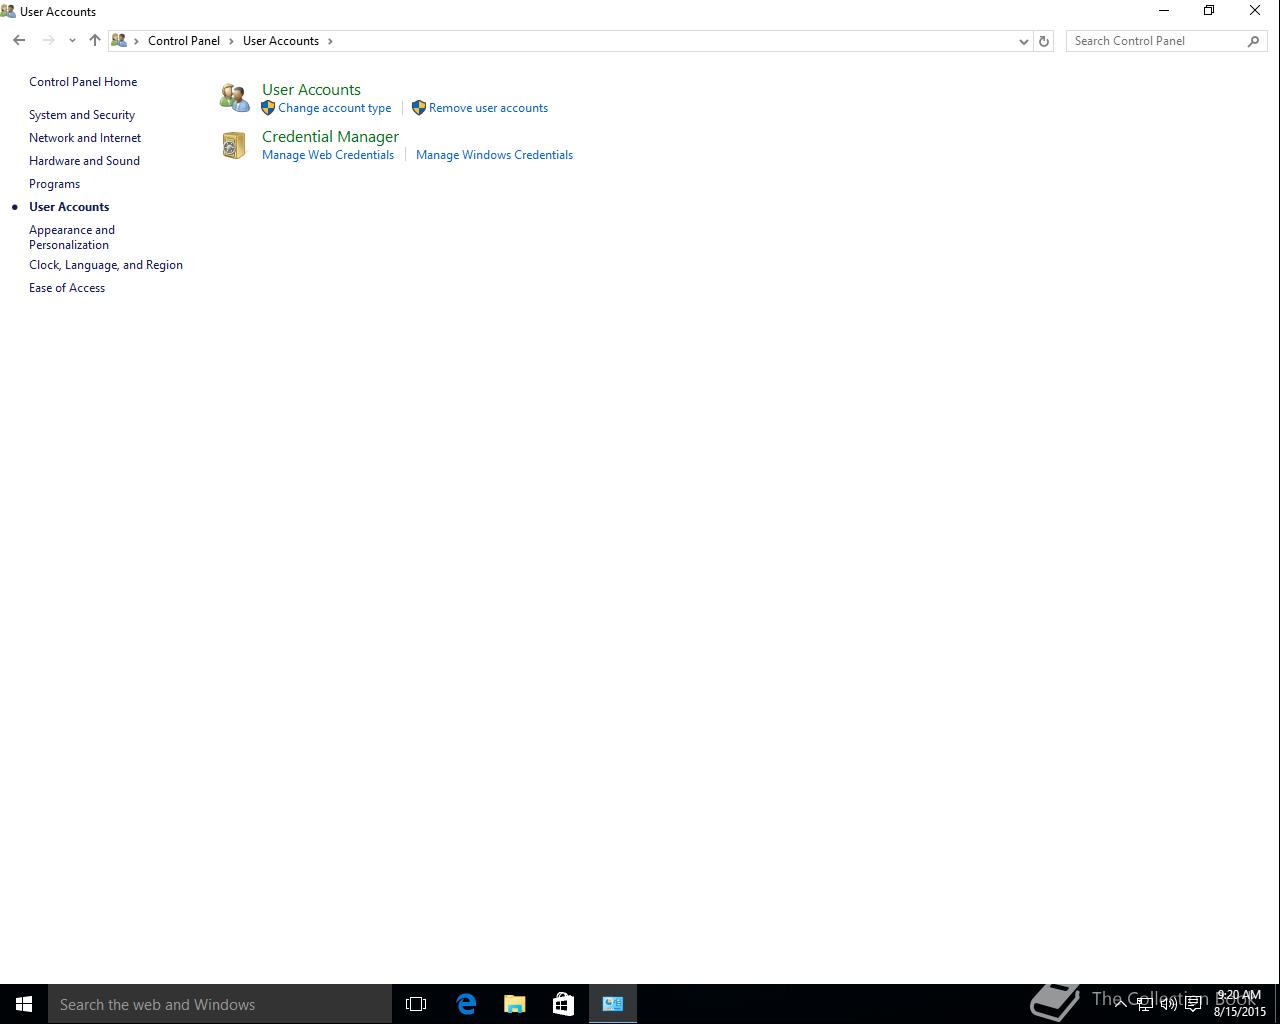Click the Forward navigation arrow
The width and height of the screenshot is (1280, 1024).
[48, 41]
